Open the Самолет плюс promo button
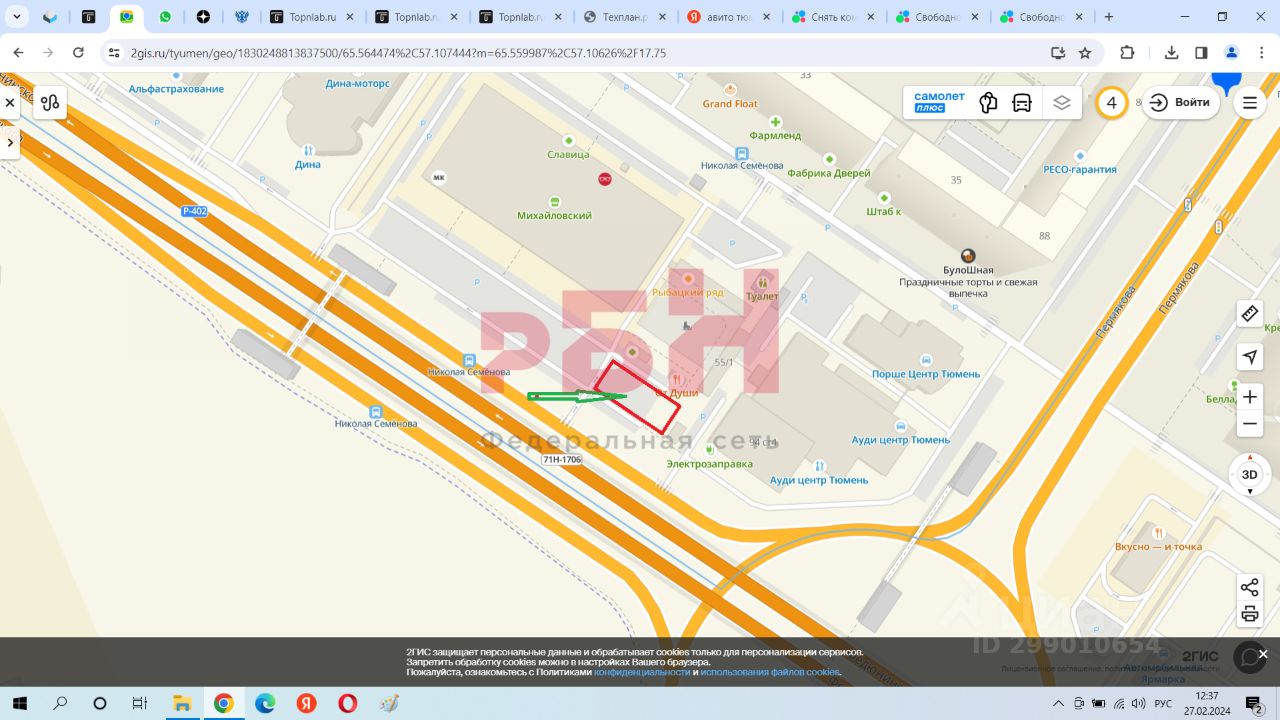This screenshot has width=1280, height=720. pyautogui.click(x=939, y=102)
